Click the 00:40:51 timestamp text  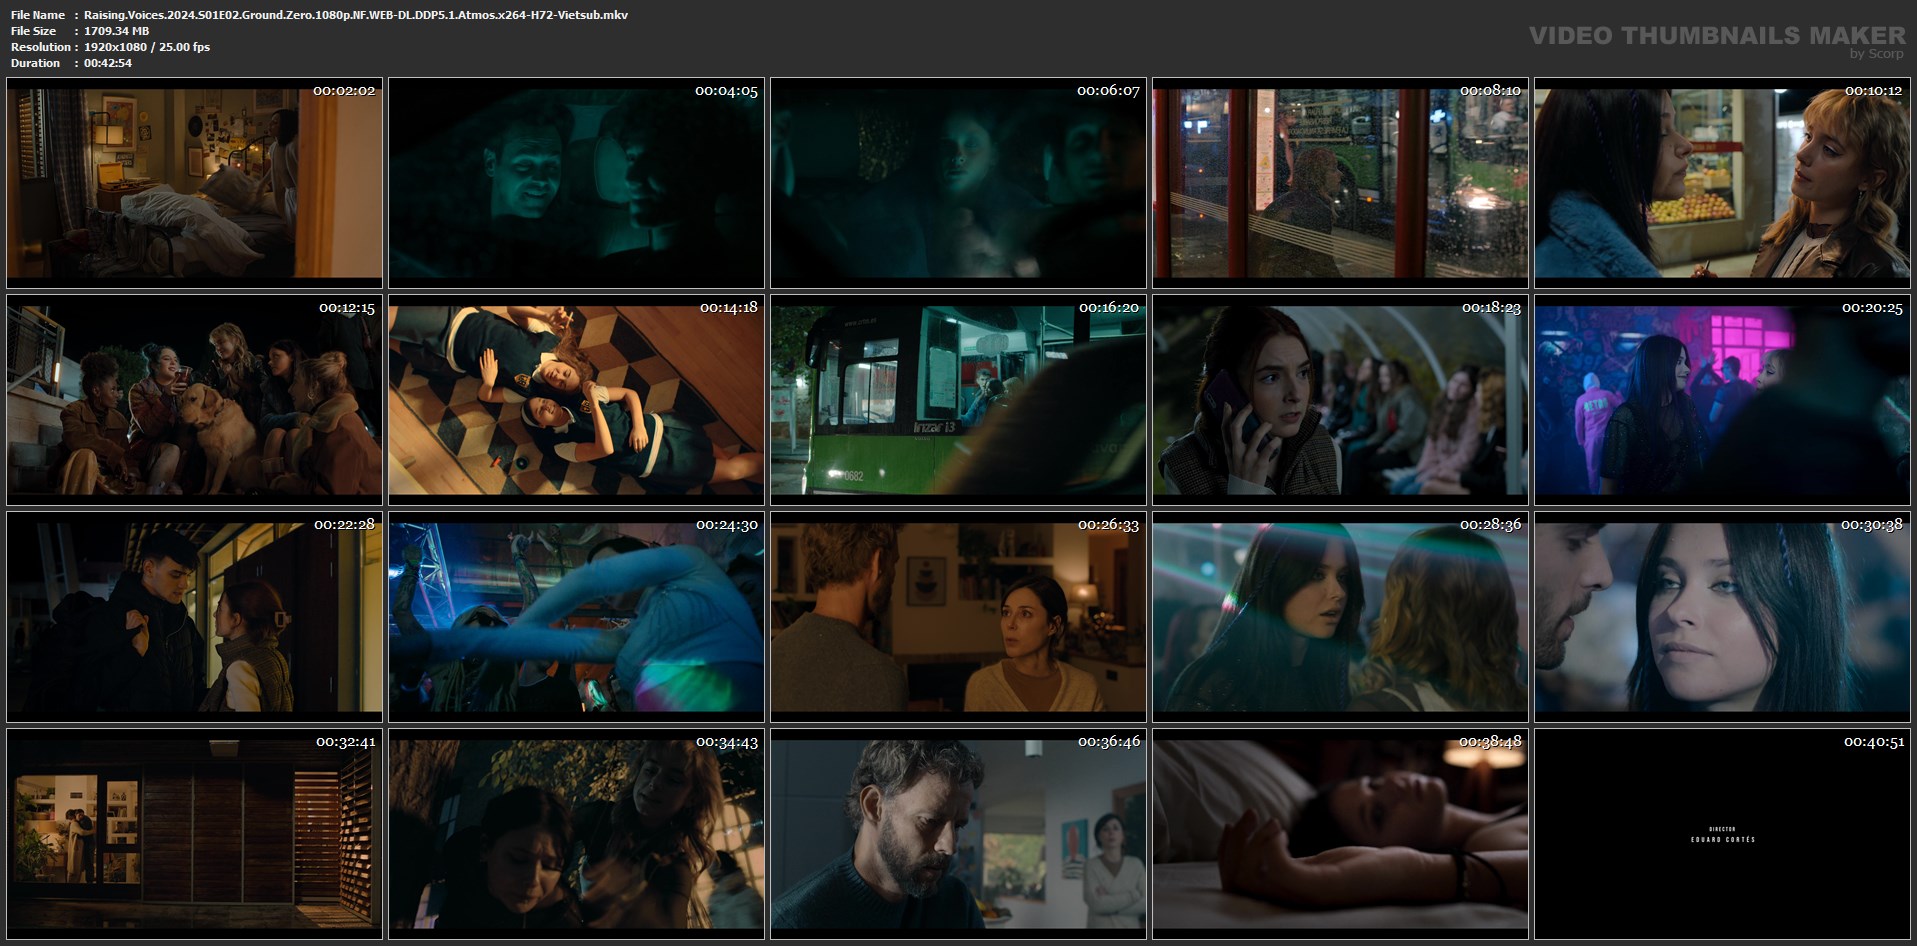click(x=1873, y=742)
